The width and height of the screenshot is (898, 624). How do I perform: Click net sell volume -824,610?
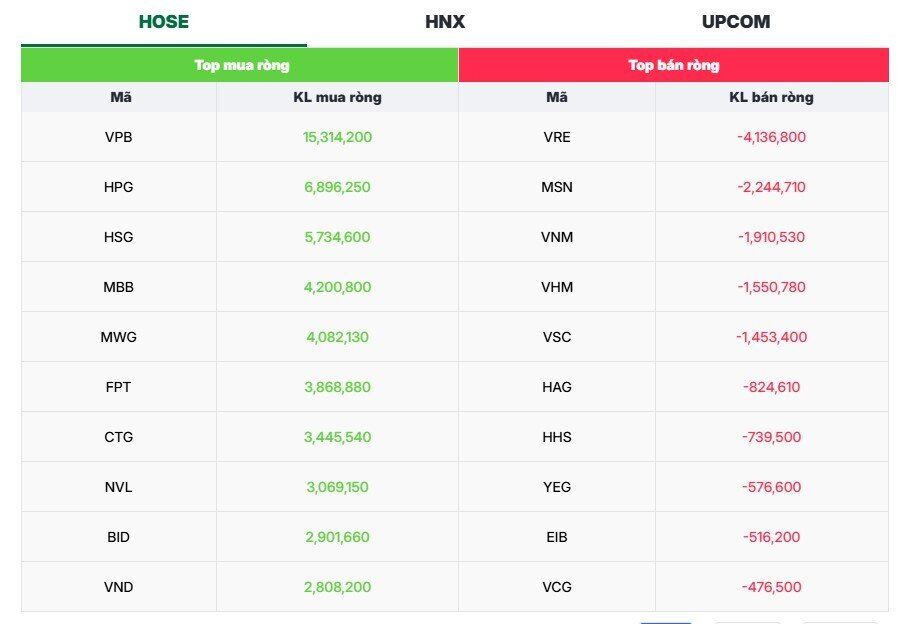[771, 387]
